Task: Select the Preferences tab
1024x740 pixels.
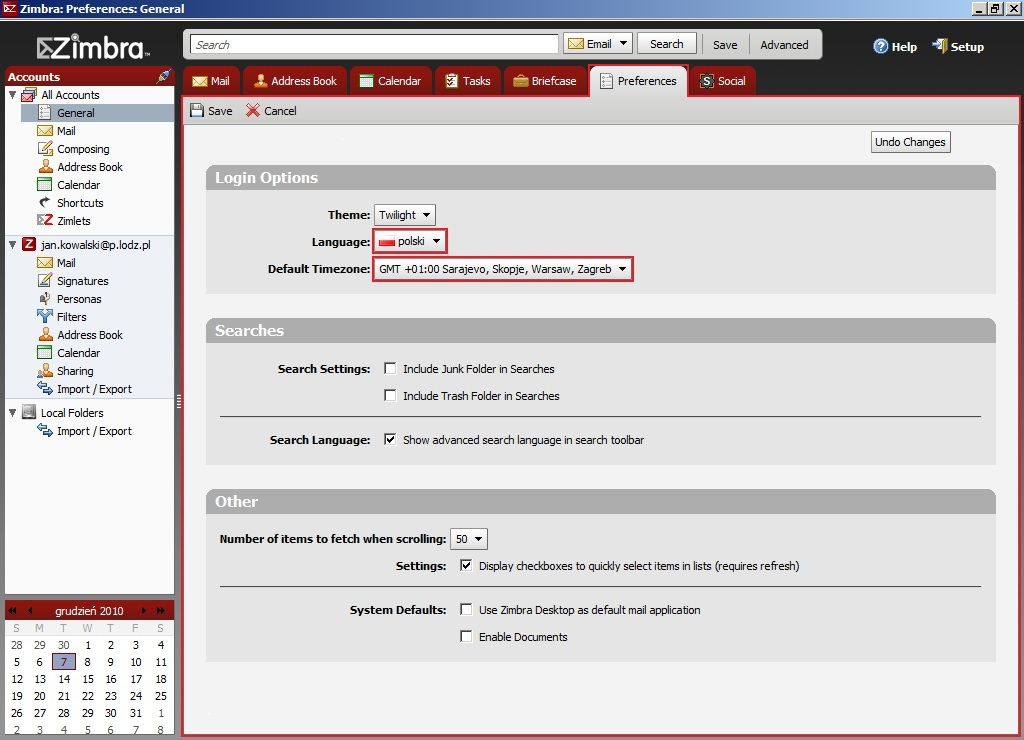Action: point(638,81)
